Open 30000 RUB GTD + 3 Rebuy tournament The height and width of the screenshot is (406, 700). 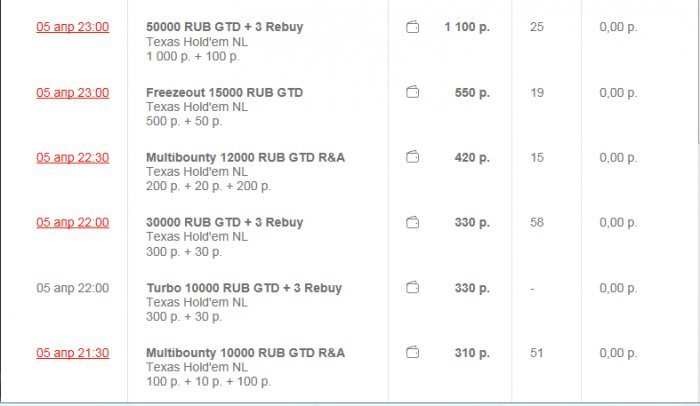click(224, 223)
